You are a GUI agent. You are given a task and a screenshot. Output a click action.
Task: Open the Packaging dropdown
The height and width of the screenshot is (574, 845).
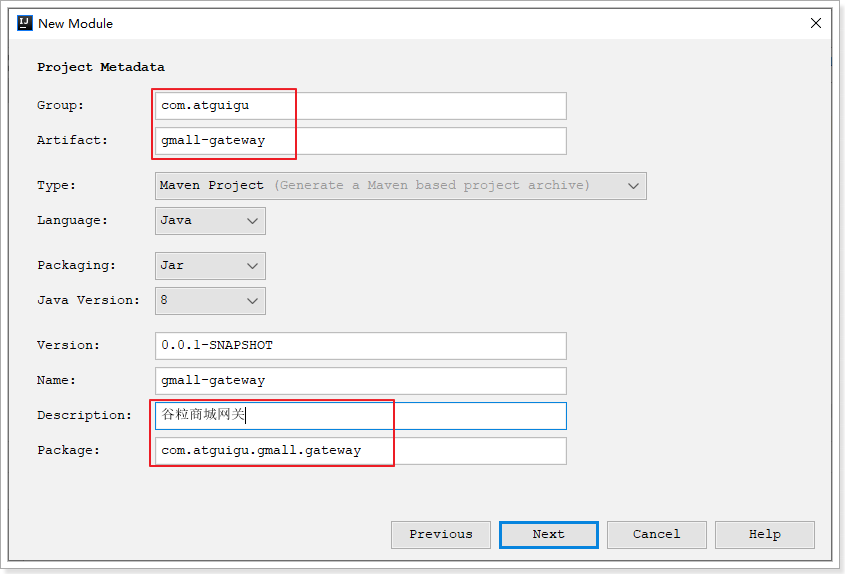click(210, 265)
